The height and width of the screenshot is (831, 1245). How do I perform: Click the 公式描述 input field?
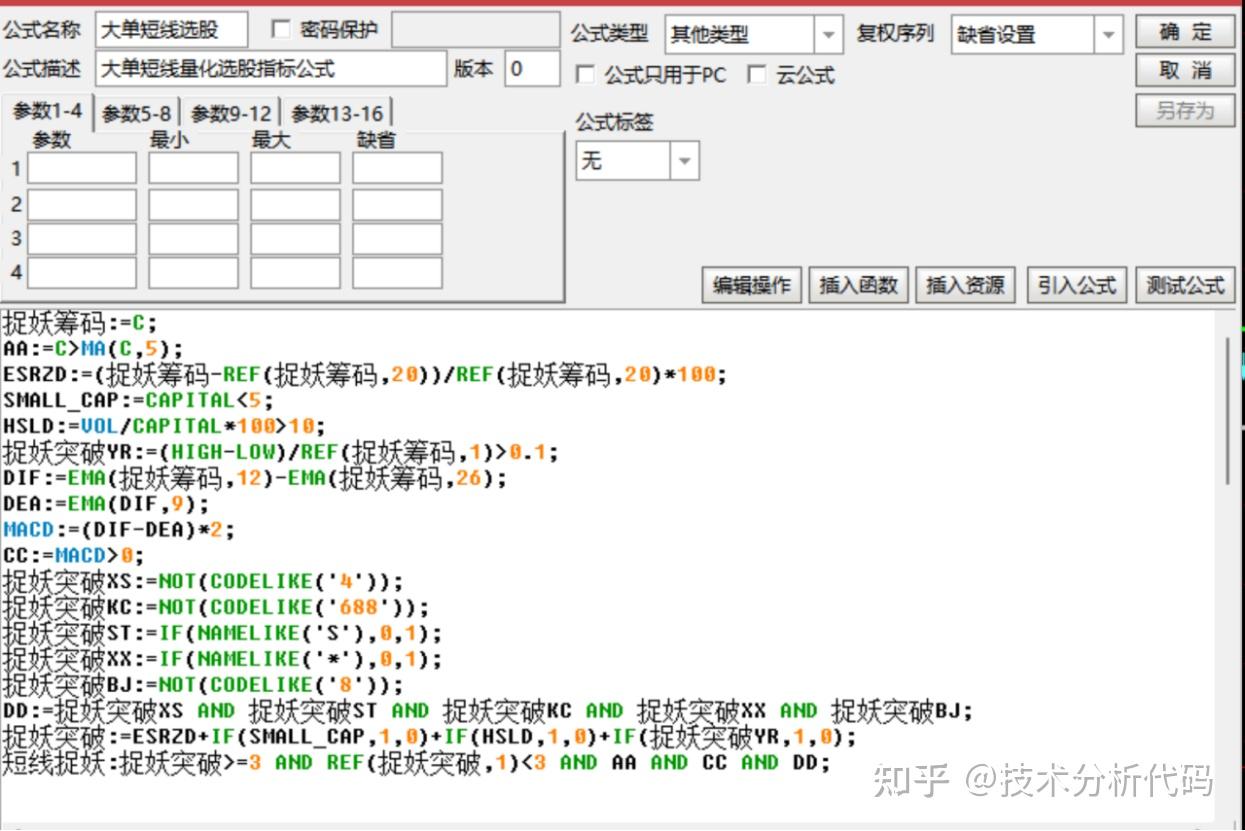tap(272, 69)
